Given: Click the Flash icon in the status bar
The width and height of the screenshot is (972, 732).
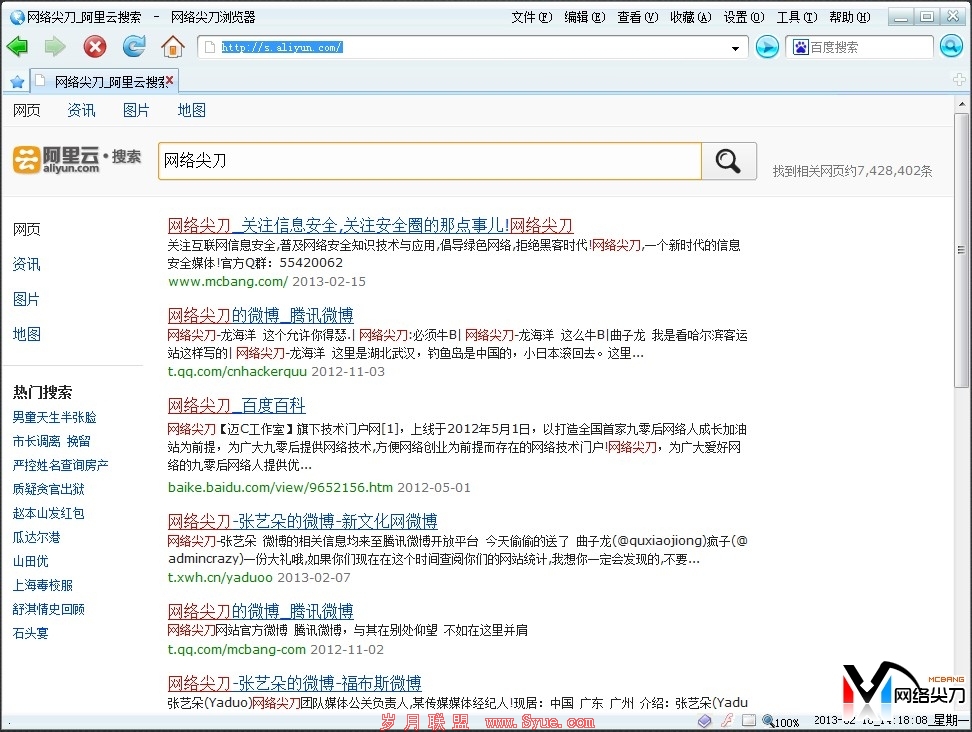Looking at the screenshot, I should pos(727,720).
